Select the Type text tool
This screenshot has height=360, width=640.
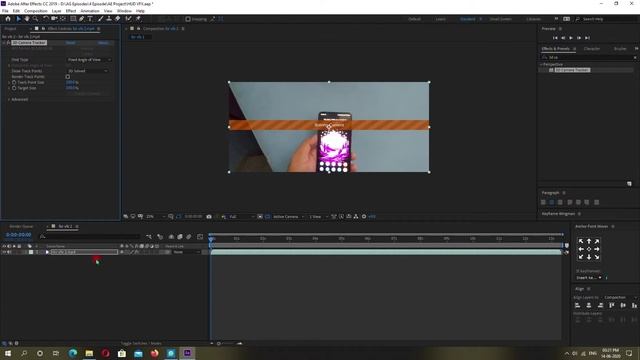90,19
